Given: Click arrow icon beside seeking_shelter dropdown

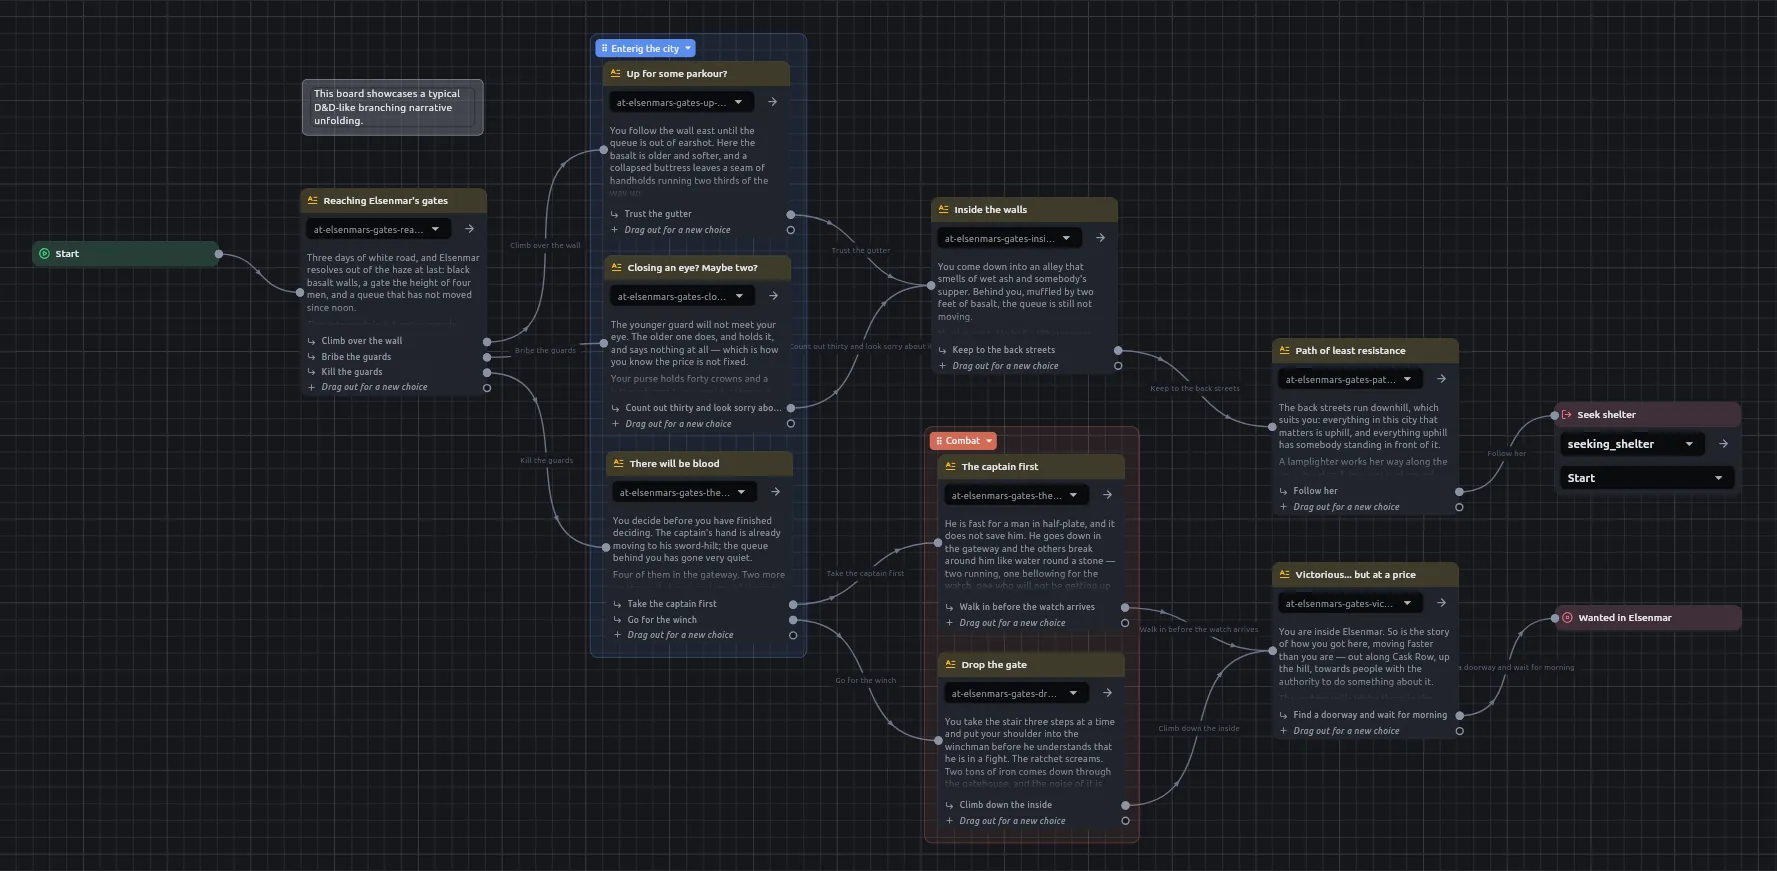Looking at the screenshot, I should click(x=1723, y=444).
